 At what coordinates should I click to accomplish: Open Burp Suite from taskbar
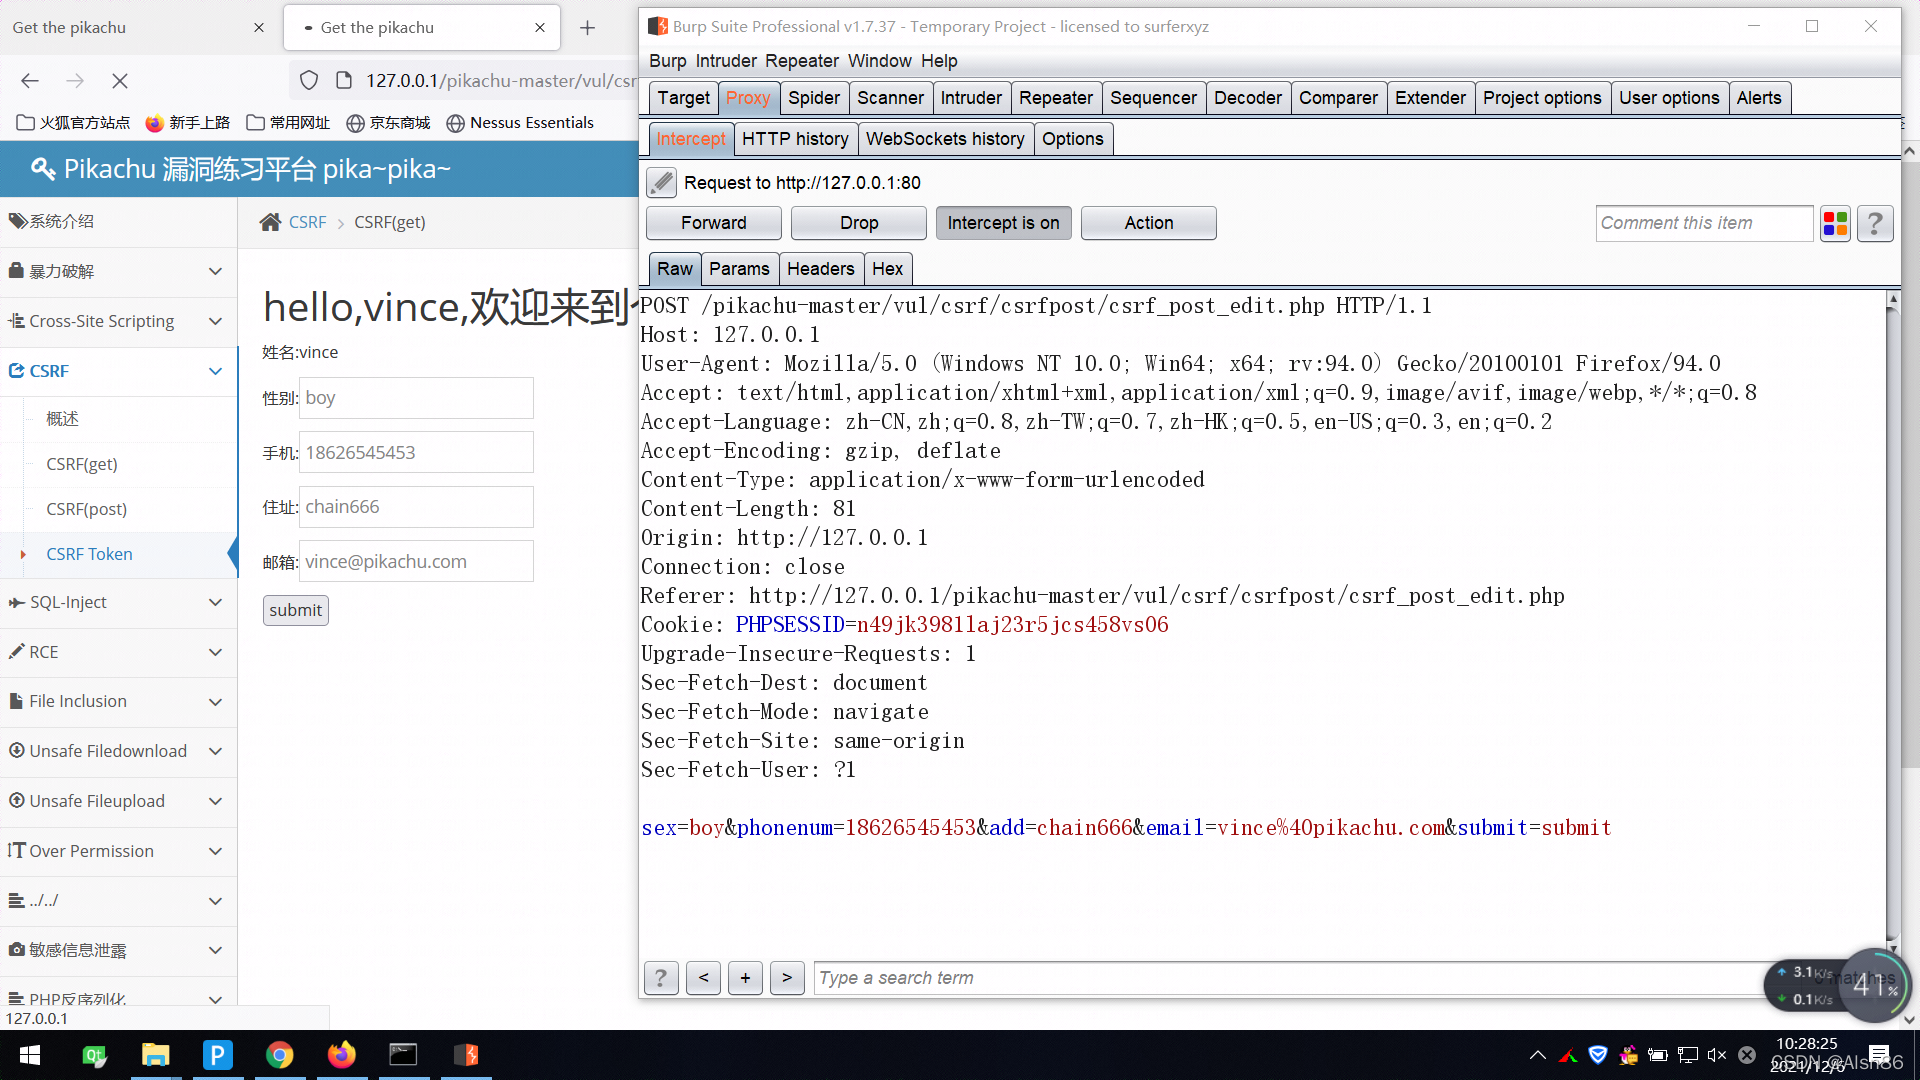point(466,1055)
